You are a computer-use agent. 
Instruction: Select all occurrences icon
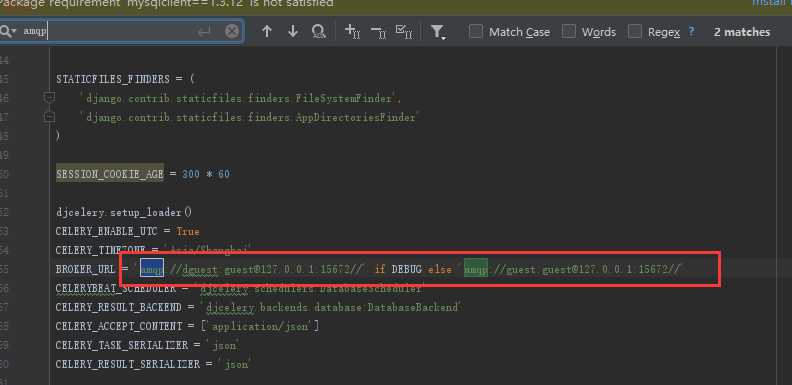click(404, 31)
